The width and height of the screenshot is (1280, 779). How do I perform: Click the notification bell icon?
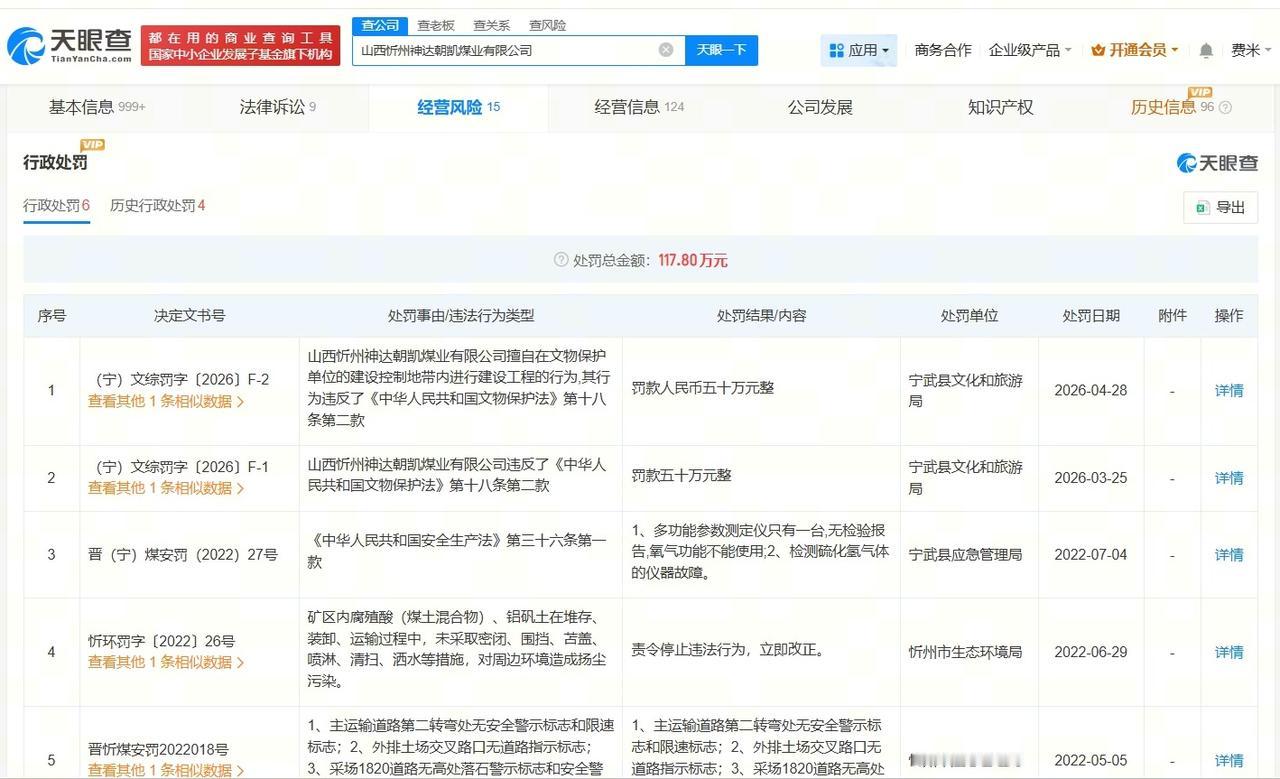(x=1206, y=50)
